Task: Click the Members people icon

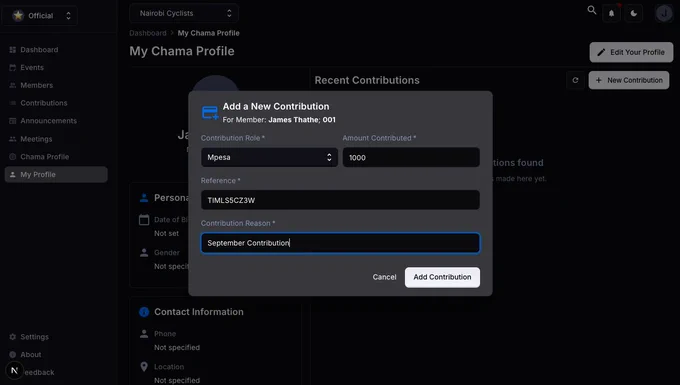Action: (13, 85)
